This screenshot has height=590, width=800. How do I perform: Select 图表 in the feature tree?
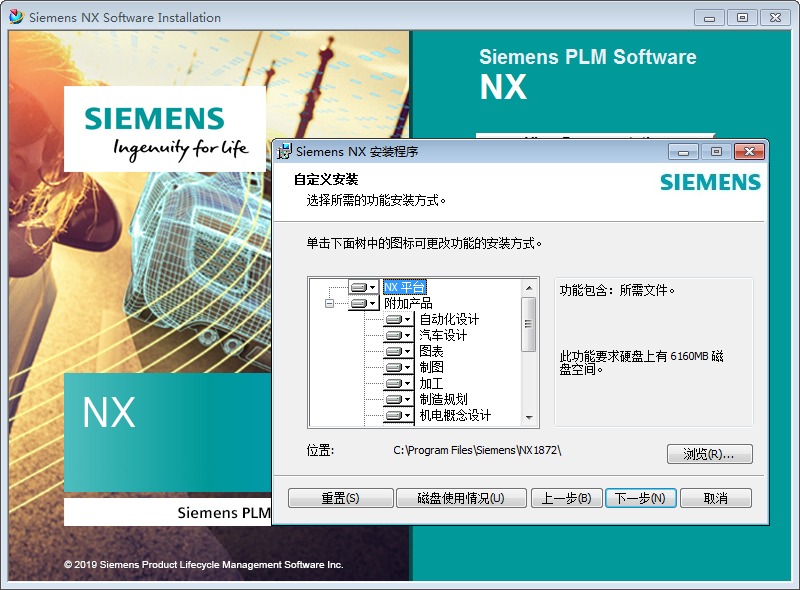pos(431,351)
